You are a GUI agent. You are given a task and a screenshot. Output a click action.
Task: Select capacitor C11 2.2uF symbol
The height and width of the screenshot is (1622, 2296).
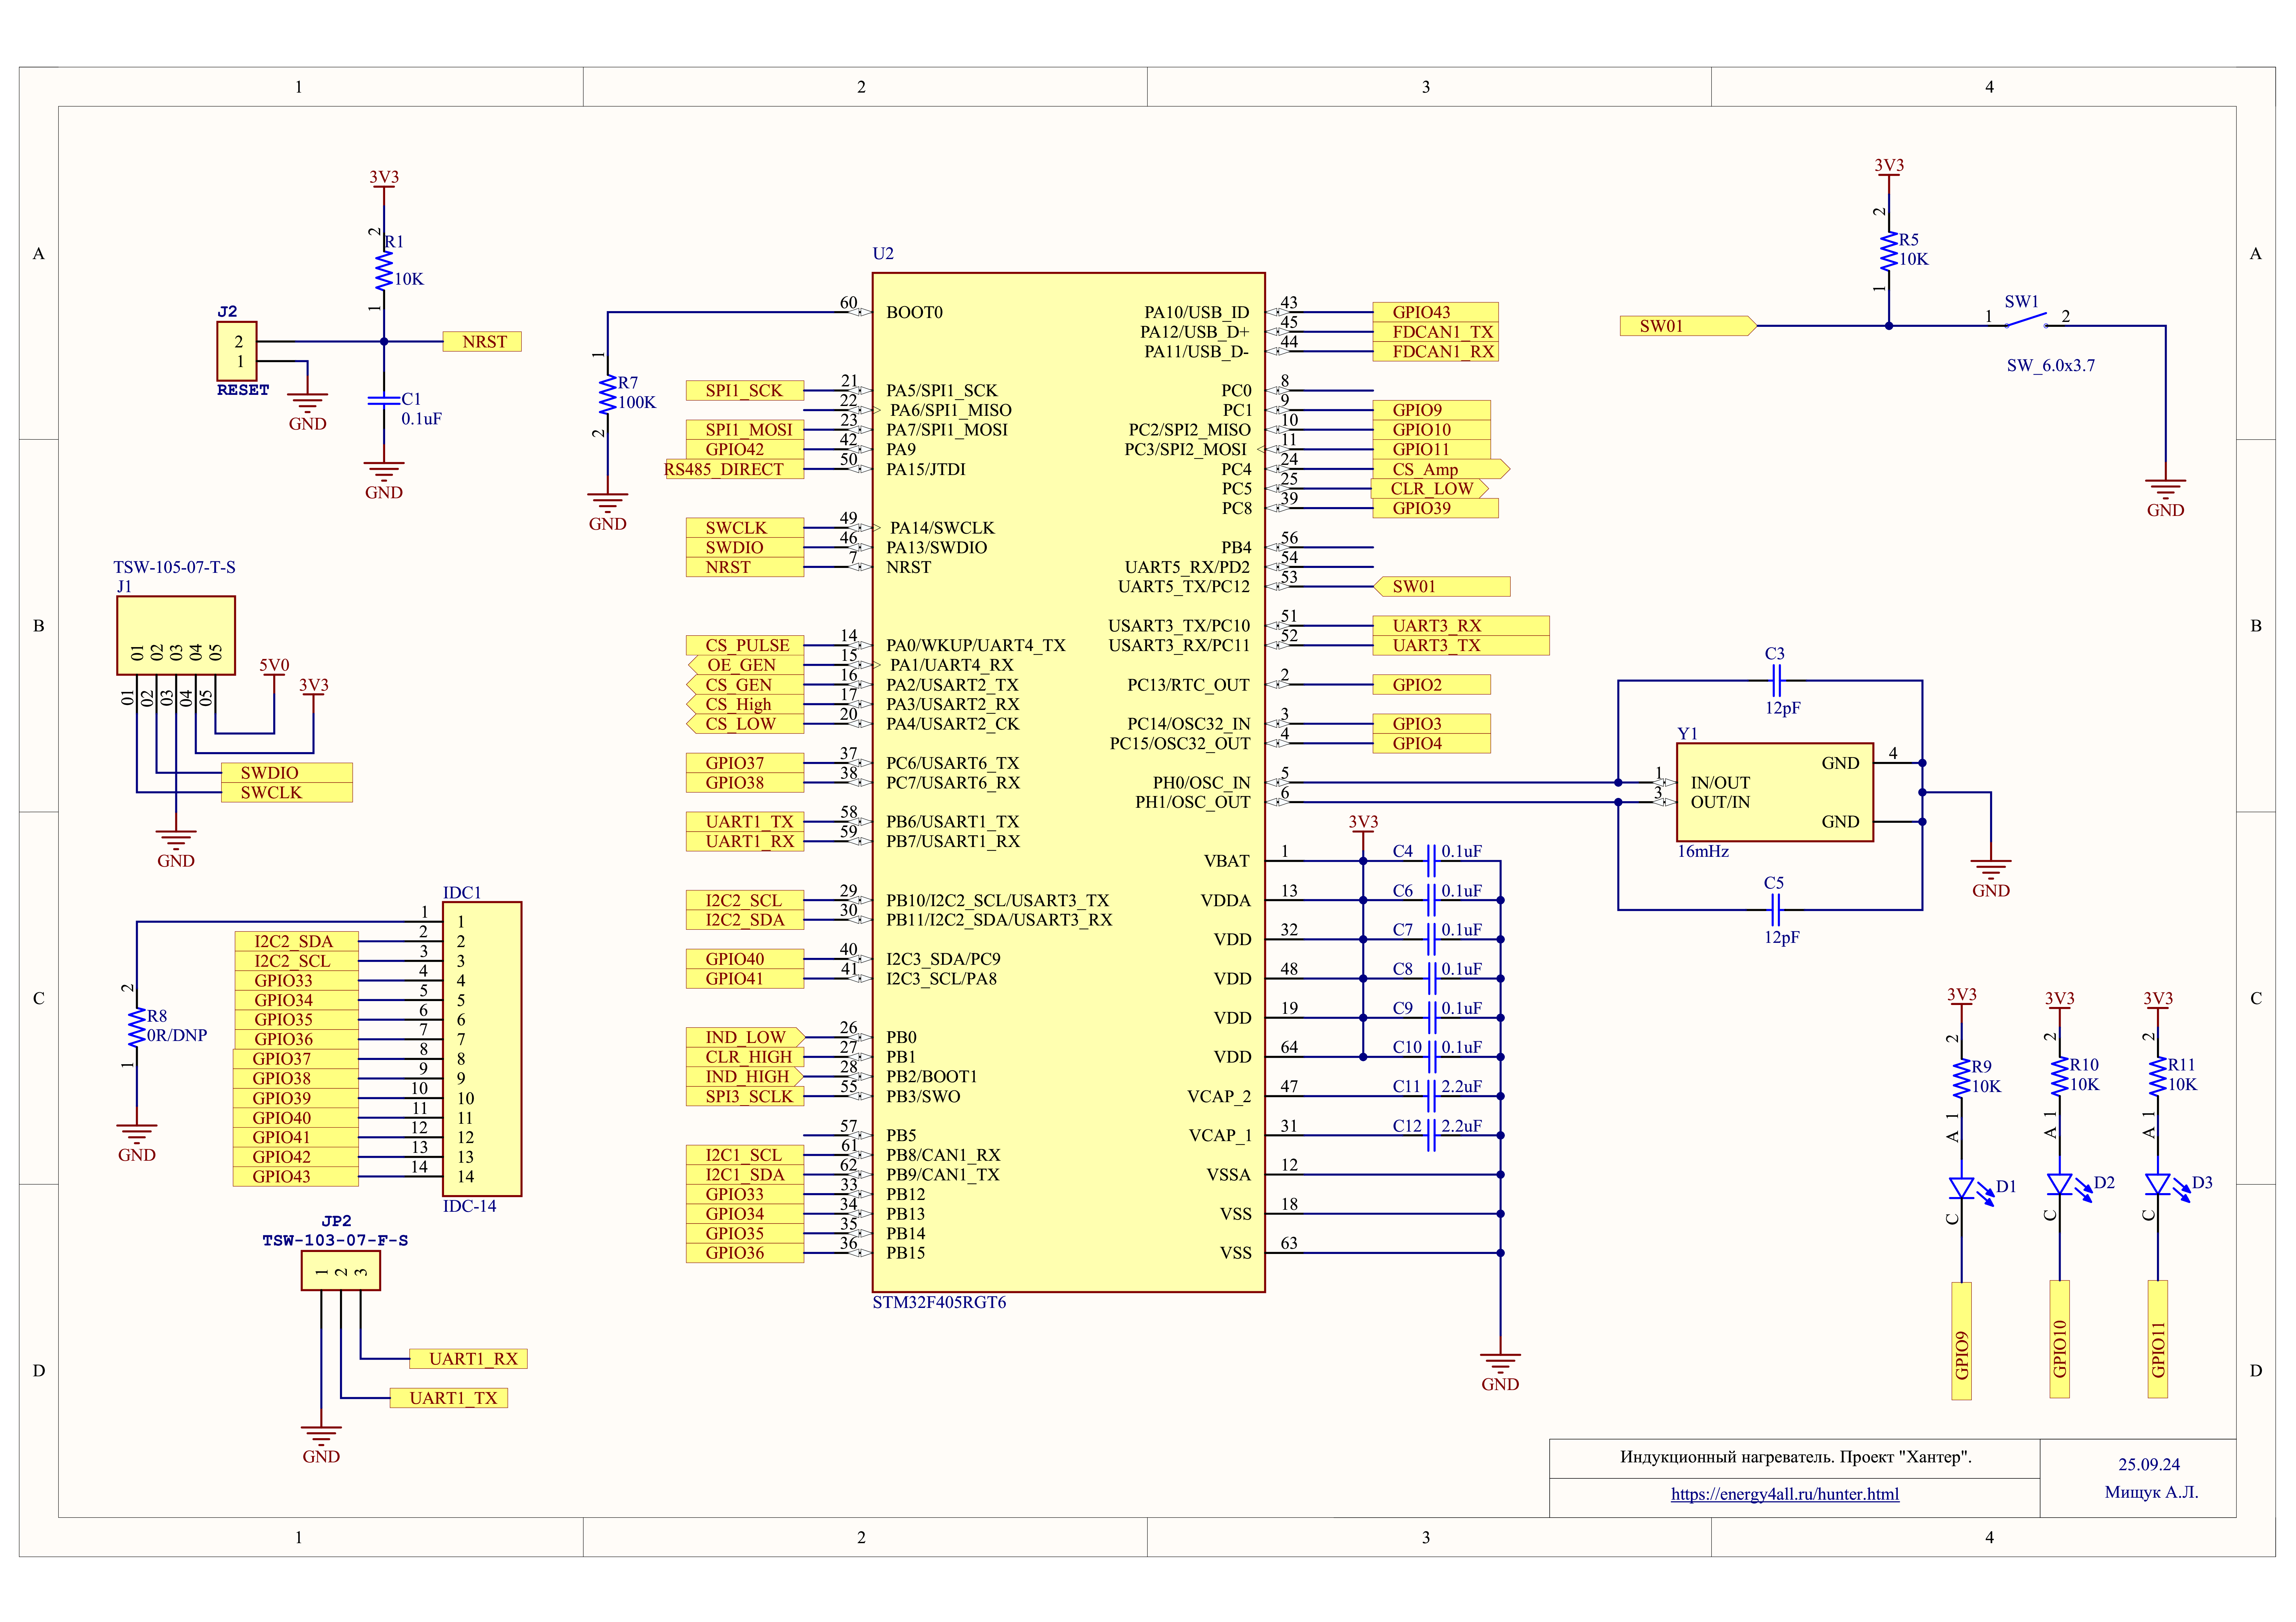pos(1431,1096)
